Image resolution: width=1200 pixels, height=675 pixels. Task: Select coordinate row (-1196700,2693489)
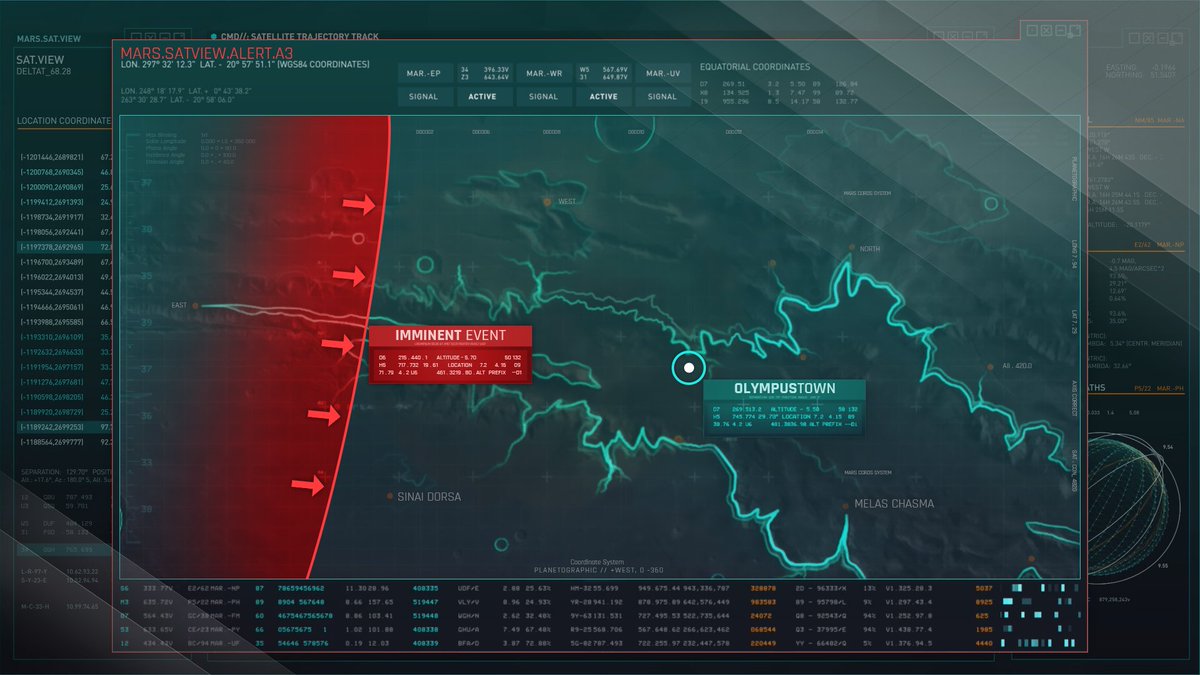[52, 261]
